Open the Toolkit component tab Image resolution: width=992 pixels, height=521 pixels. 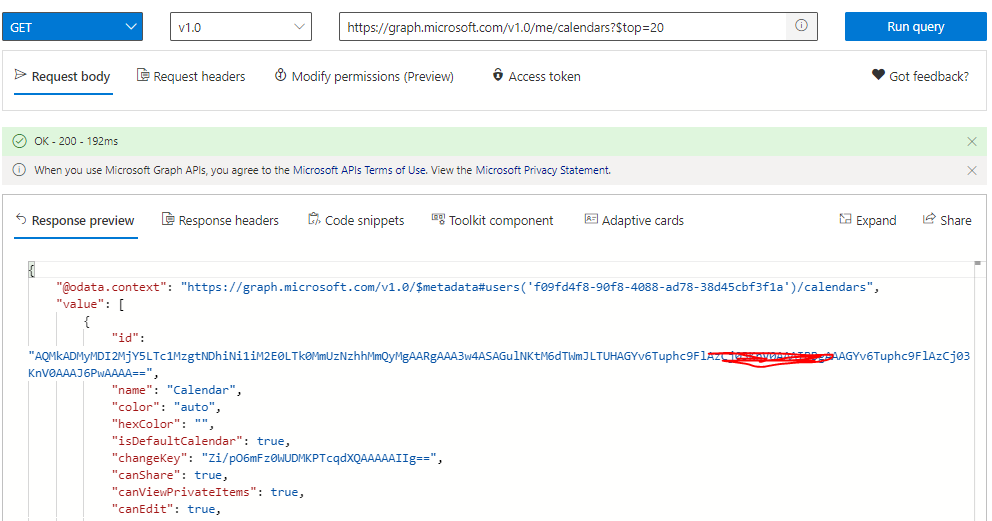tap(492, 221)
